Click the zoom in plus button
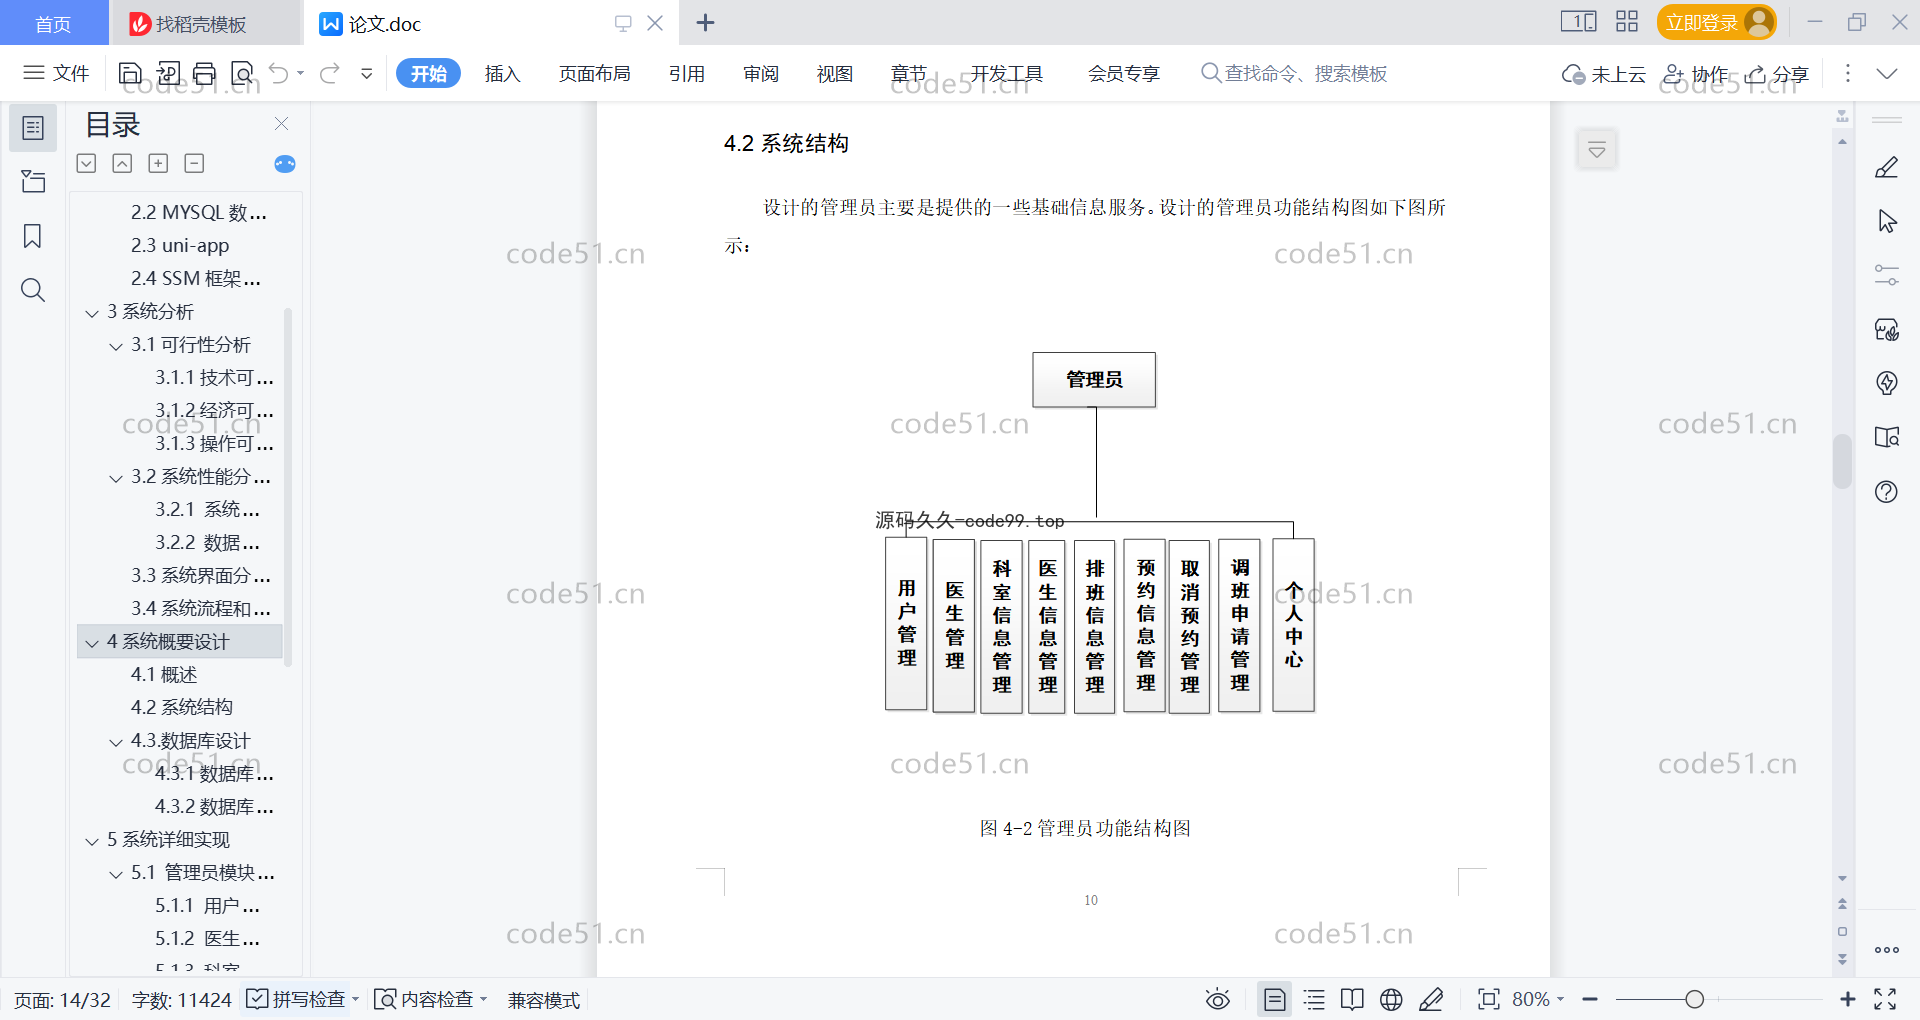 click(x=1847, y=999)
